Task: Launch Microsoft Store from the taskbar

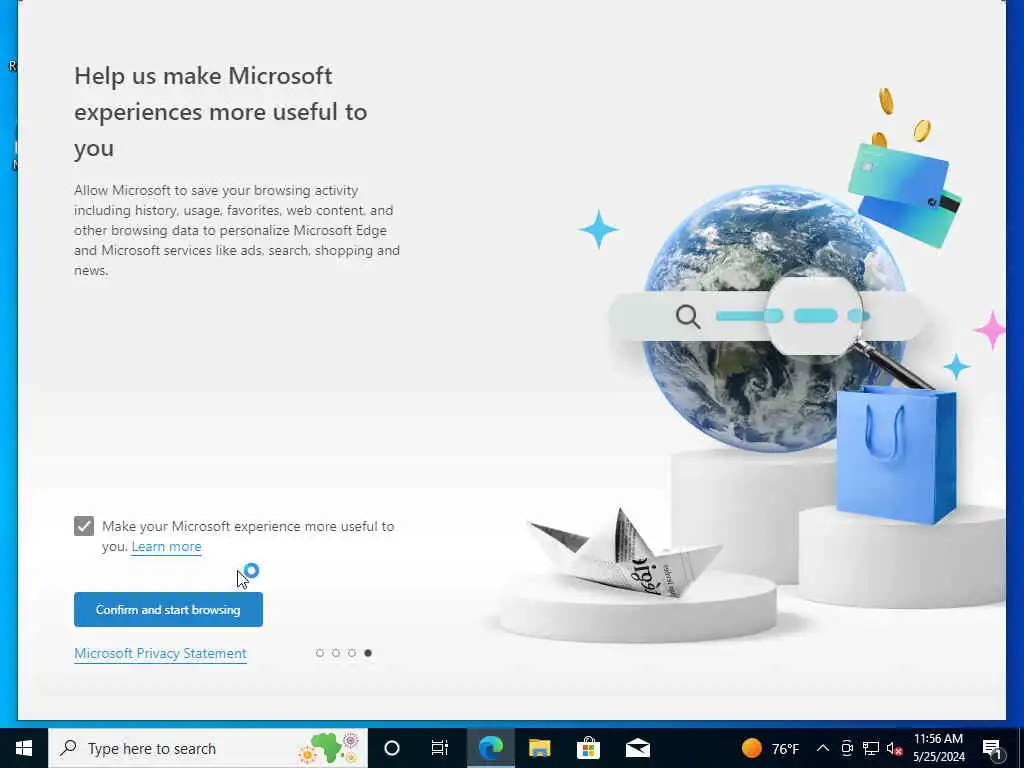Action: (x=588, y=748)
